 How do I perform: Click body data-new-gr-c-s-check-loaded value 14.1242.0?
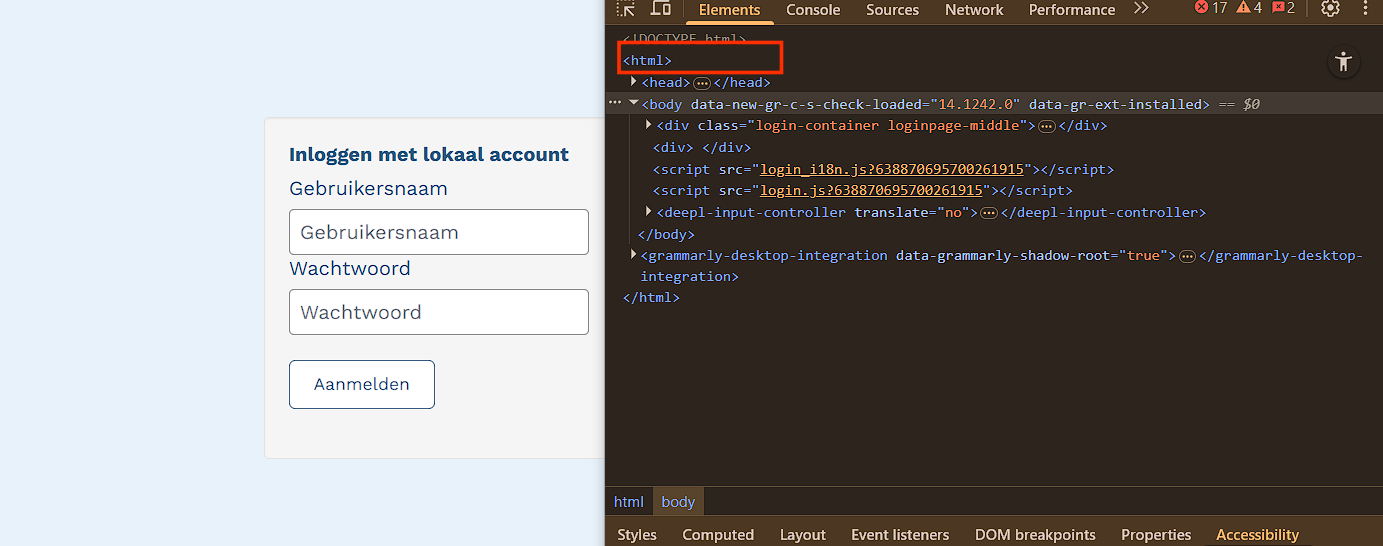[974, 104]
